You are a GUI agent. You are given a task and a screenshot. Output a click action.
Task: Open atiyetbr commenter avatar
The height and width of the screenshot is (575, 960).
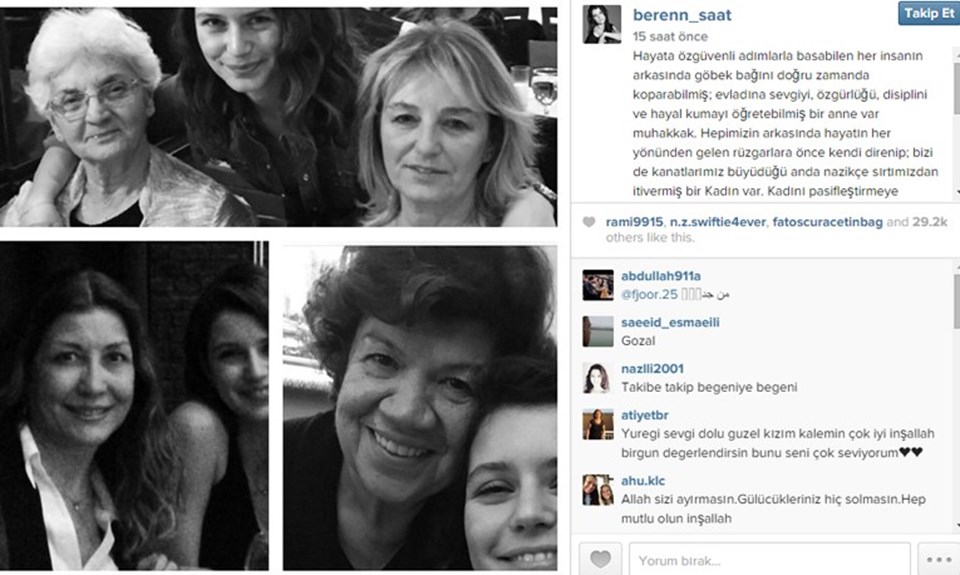point(598,424)
